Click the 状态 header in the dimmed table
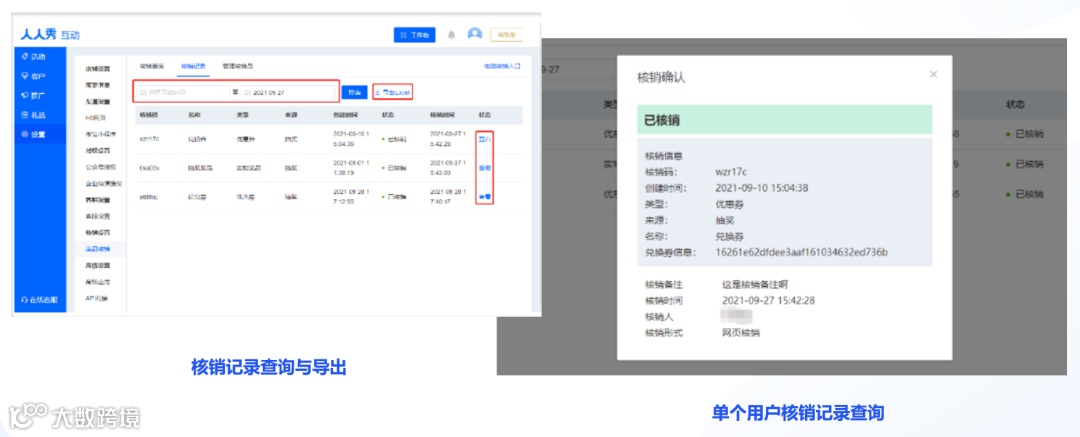1080x437 pixels. tap(1015, 105)
